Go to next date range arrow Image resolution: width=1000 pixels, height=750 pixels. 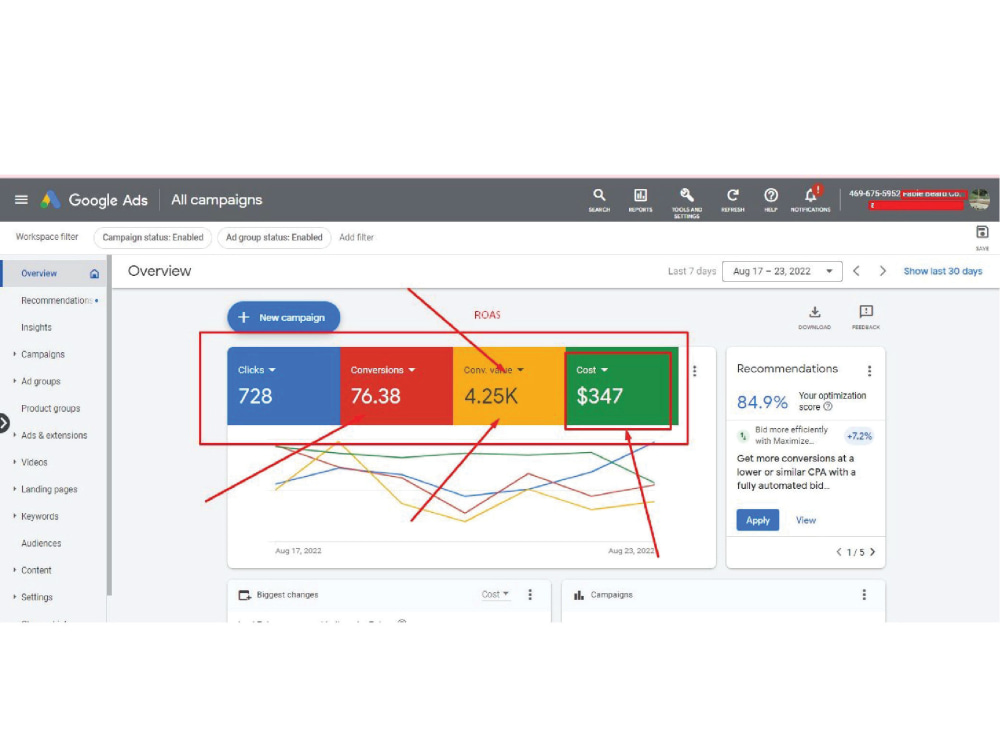(x=883, y=271)
